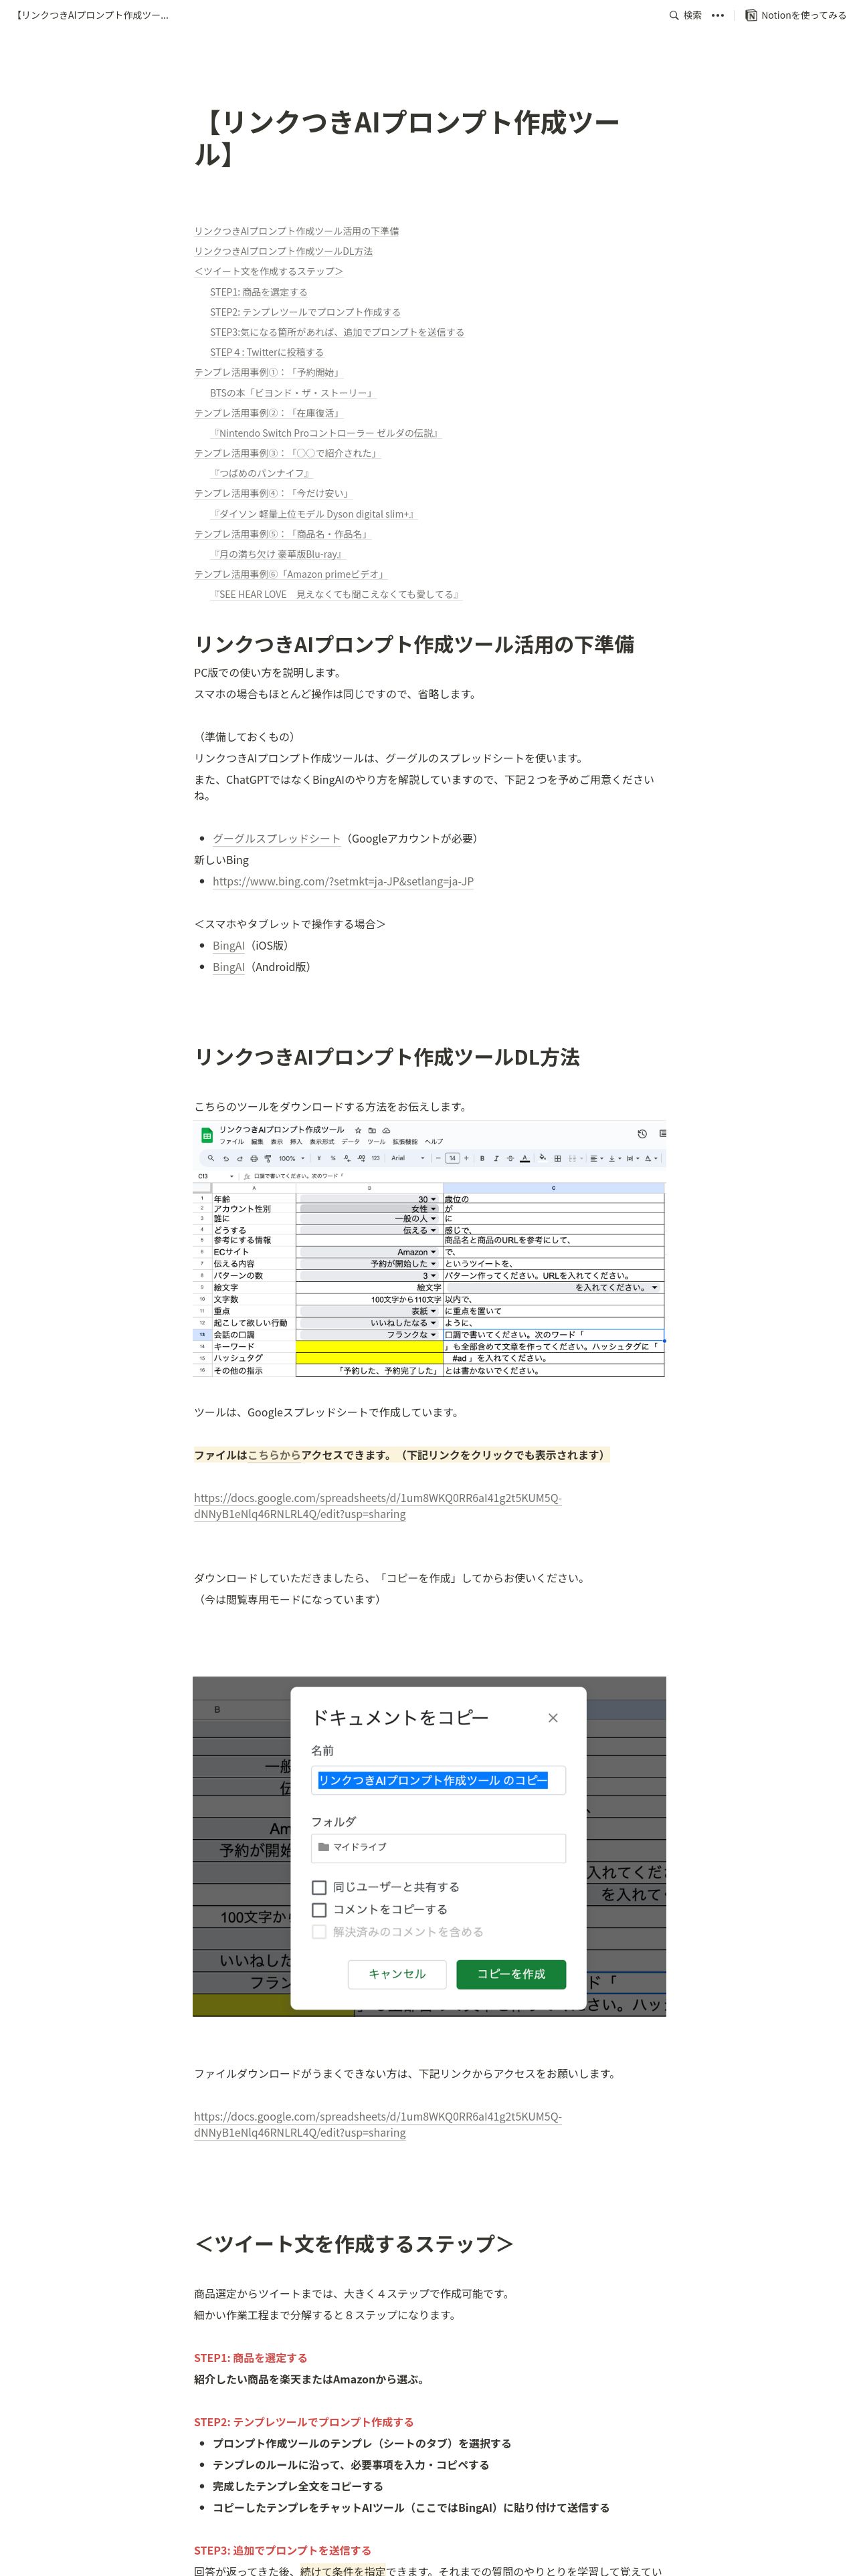Viewport: 859px width, 2576px height.
Task: Click the green コピーを作成 button in the image
Action: coord(511,1974)
